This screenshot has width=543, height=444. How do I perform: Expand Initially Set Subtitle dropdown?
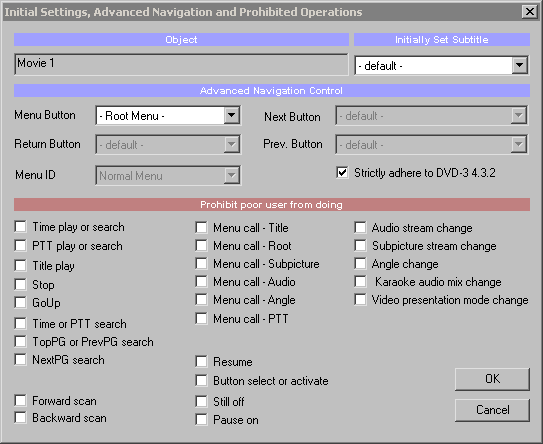519,65
